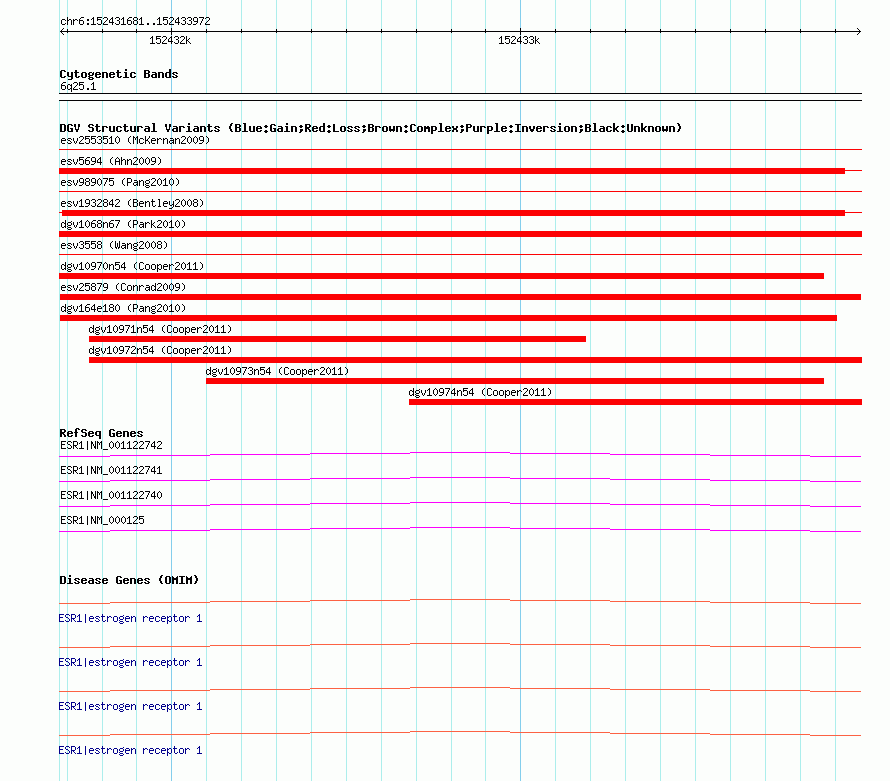Click the red bar under esv5694
The image size is (890, 781).
click(452, 171)
